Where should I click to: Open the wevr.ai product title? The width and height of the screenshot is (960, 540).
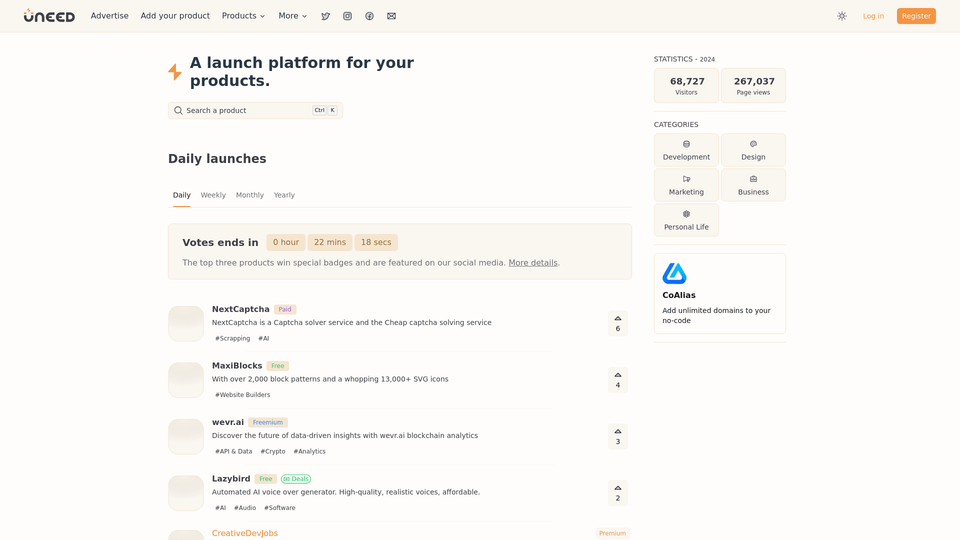pos(228,422)
